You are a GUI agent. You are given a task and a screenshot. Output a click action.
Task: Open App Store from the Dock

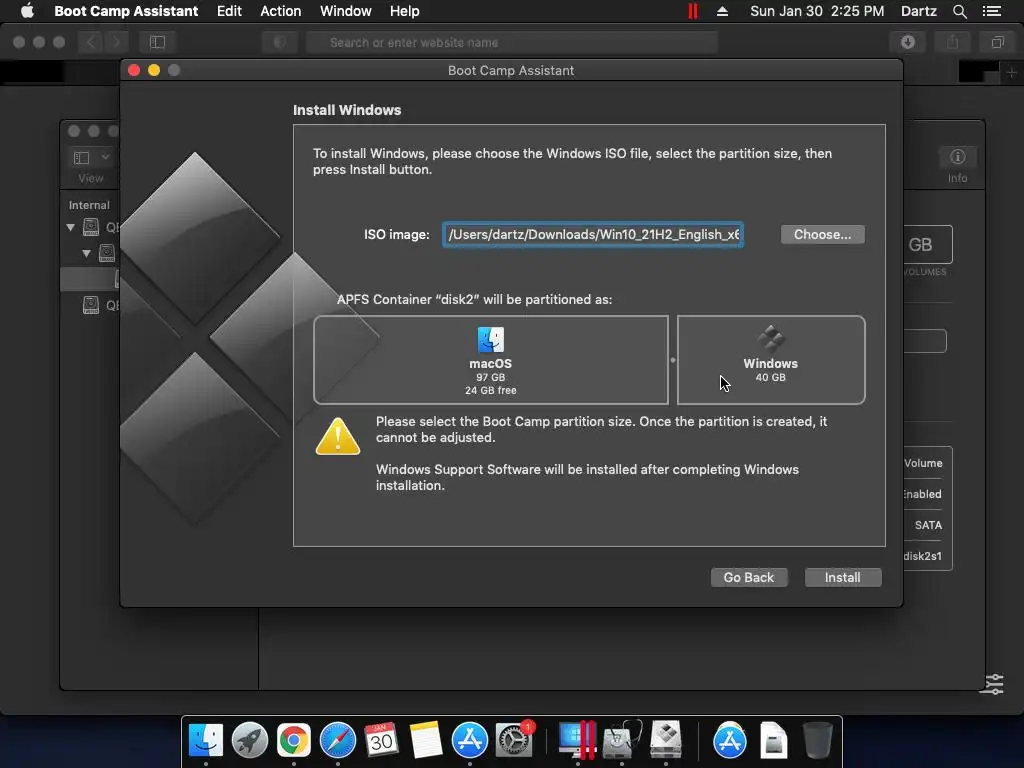[x=470, y=740]
